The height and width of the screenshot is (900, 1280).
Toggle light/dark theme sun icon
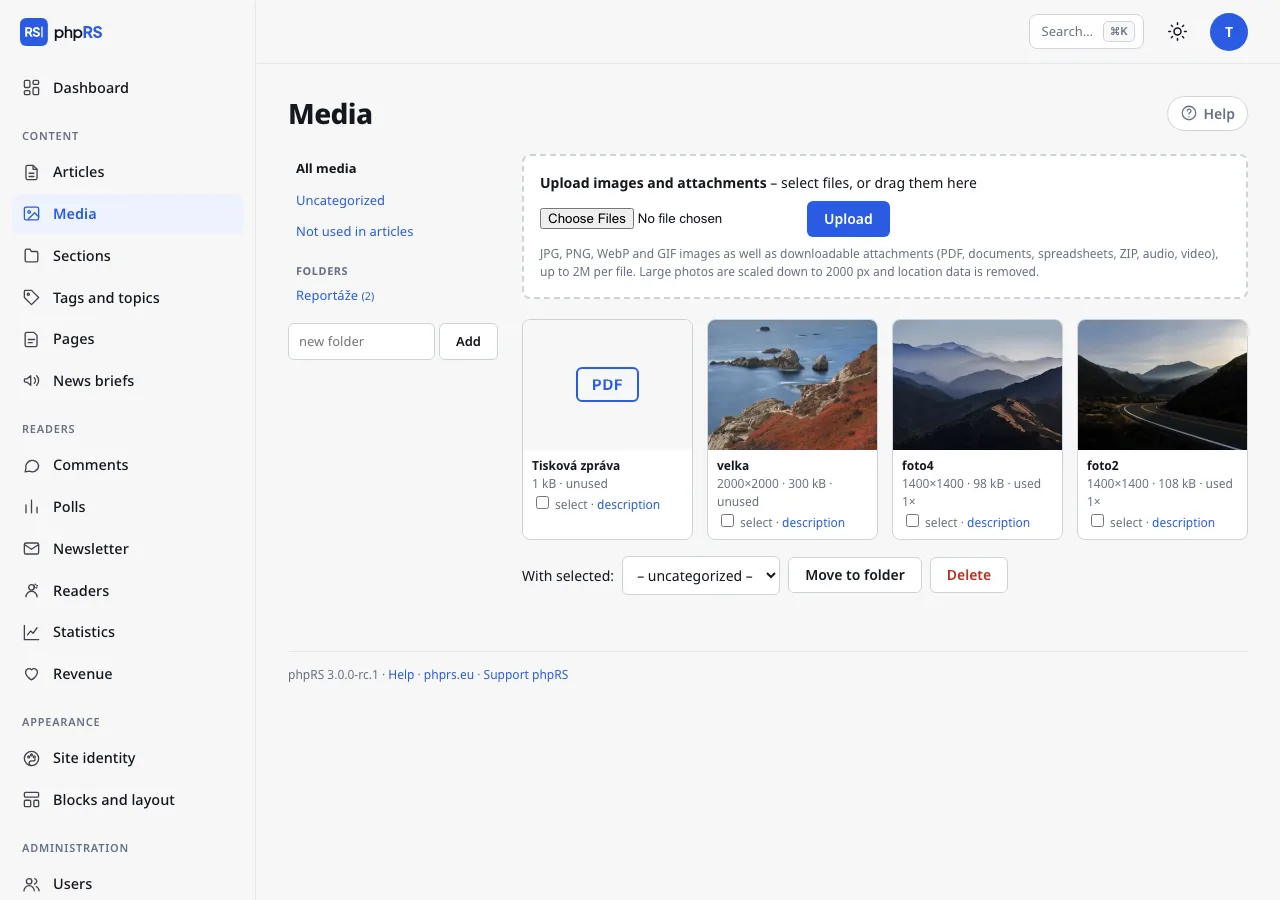pyautogui.click(x=1178, y=32)
